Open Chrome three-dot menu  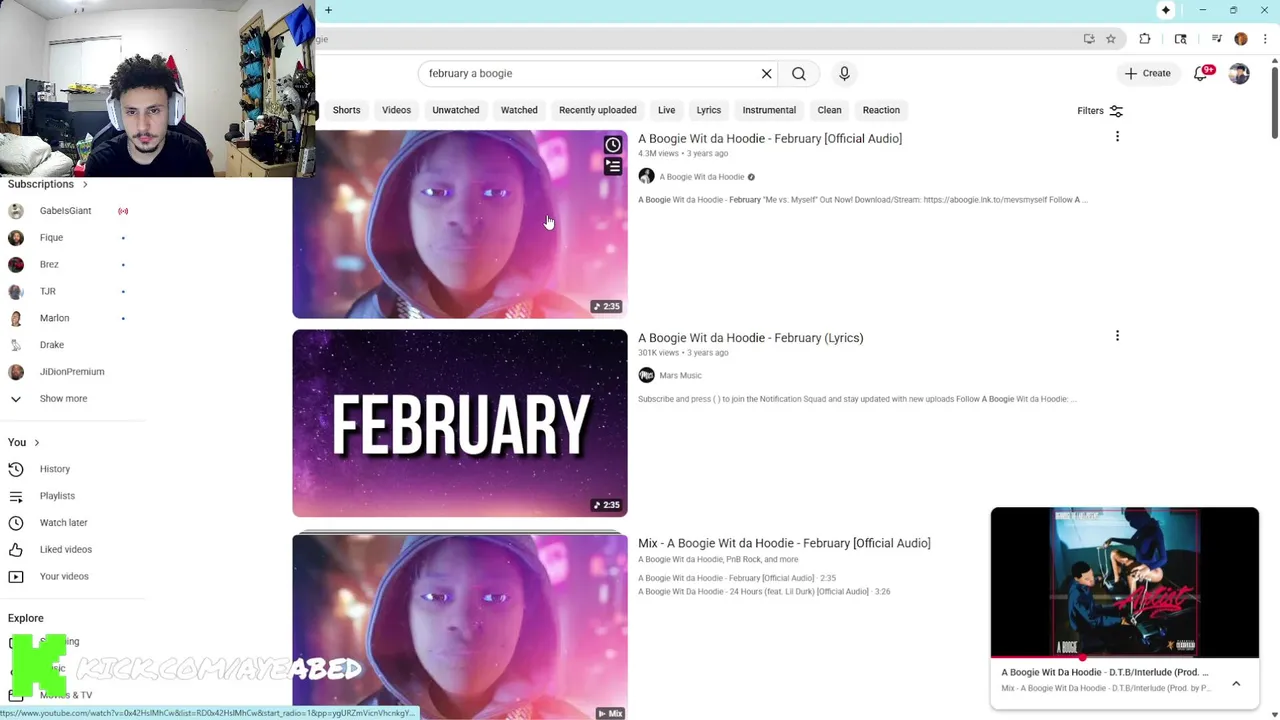coord(1265,39)
